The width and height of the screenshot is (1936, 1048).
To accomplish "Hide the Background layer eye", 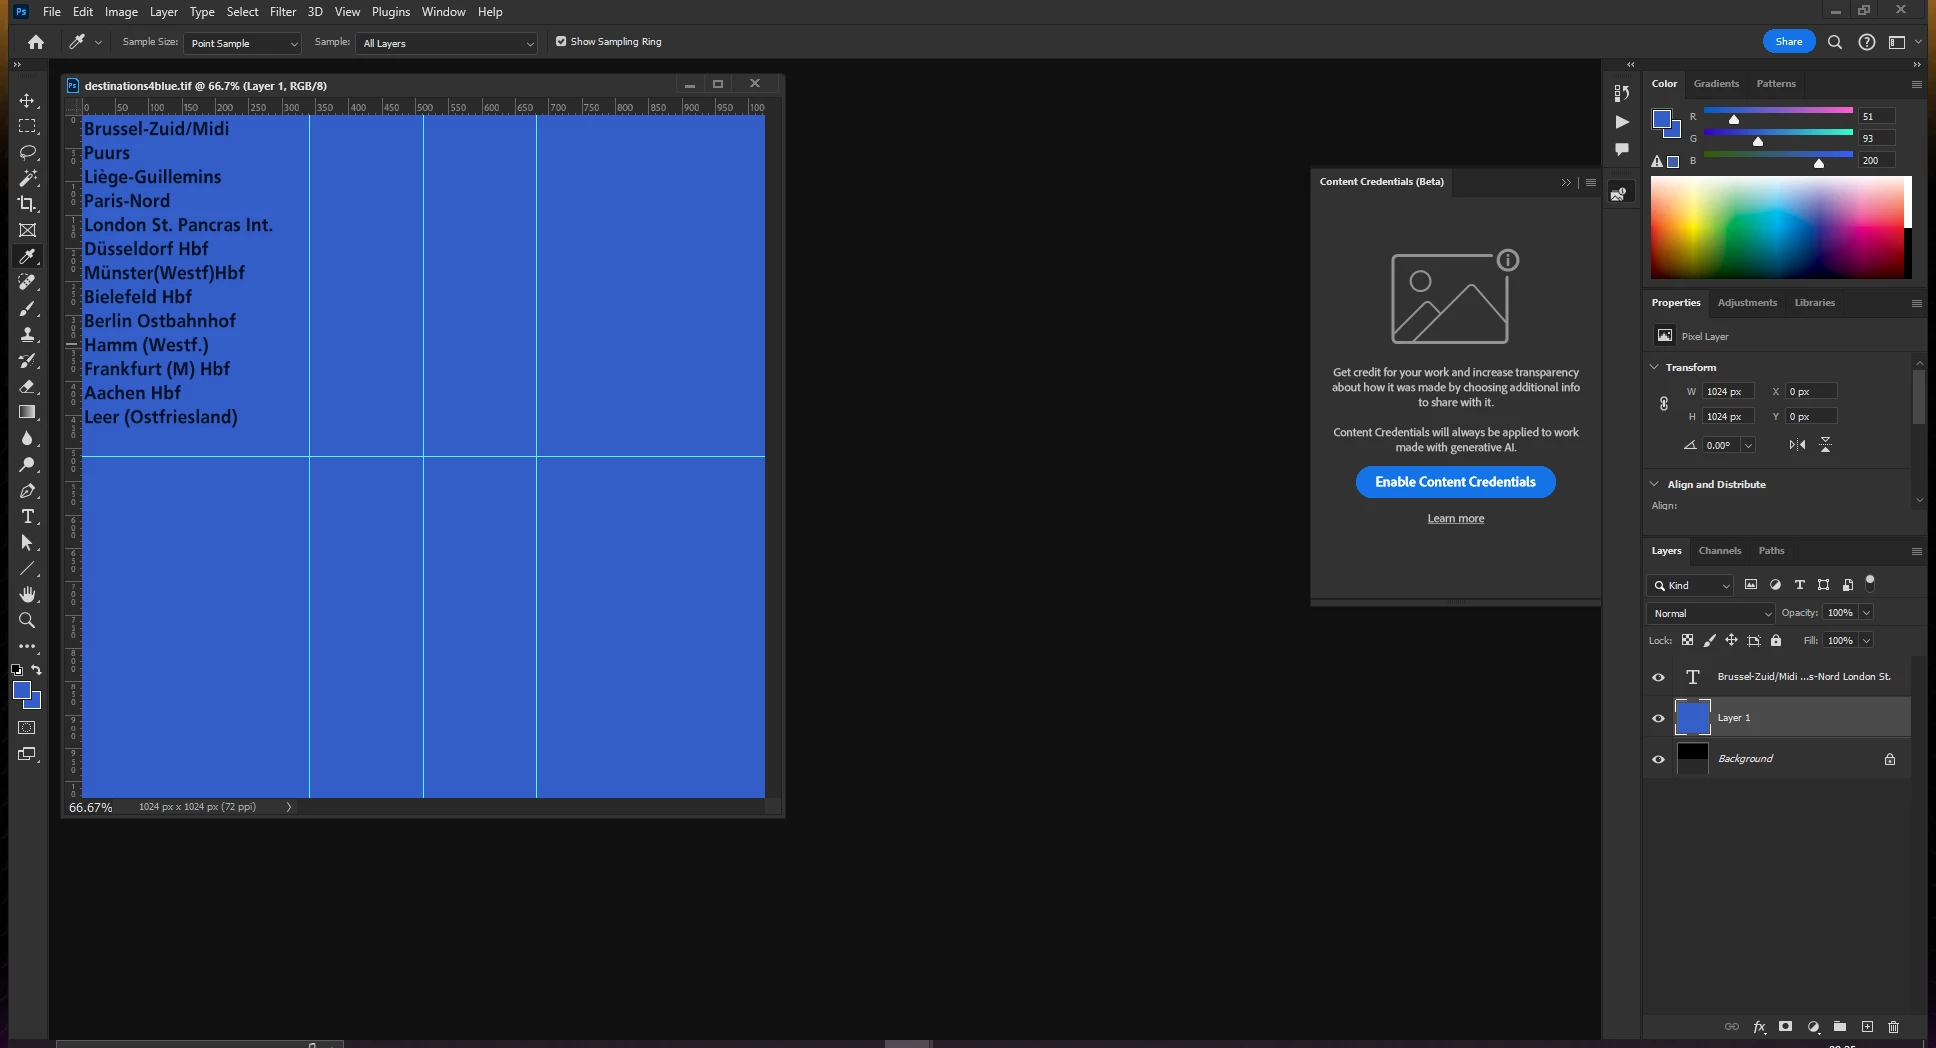I will tap(1658, 759).
